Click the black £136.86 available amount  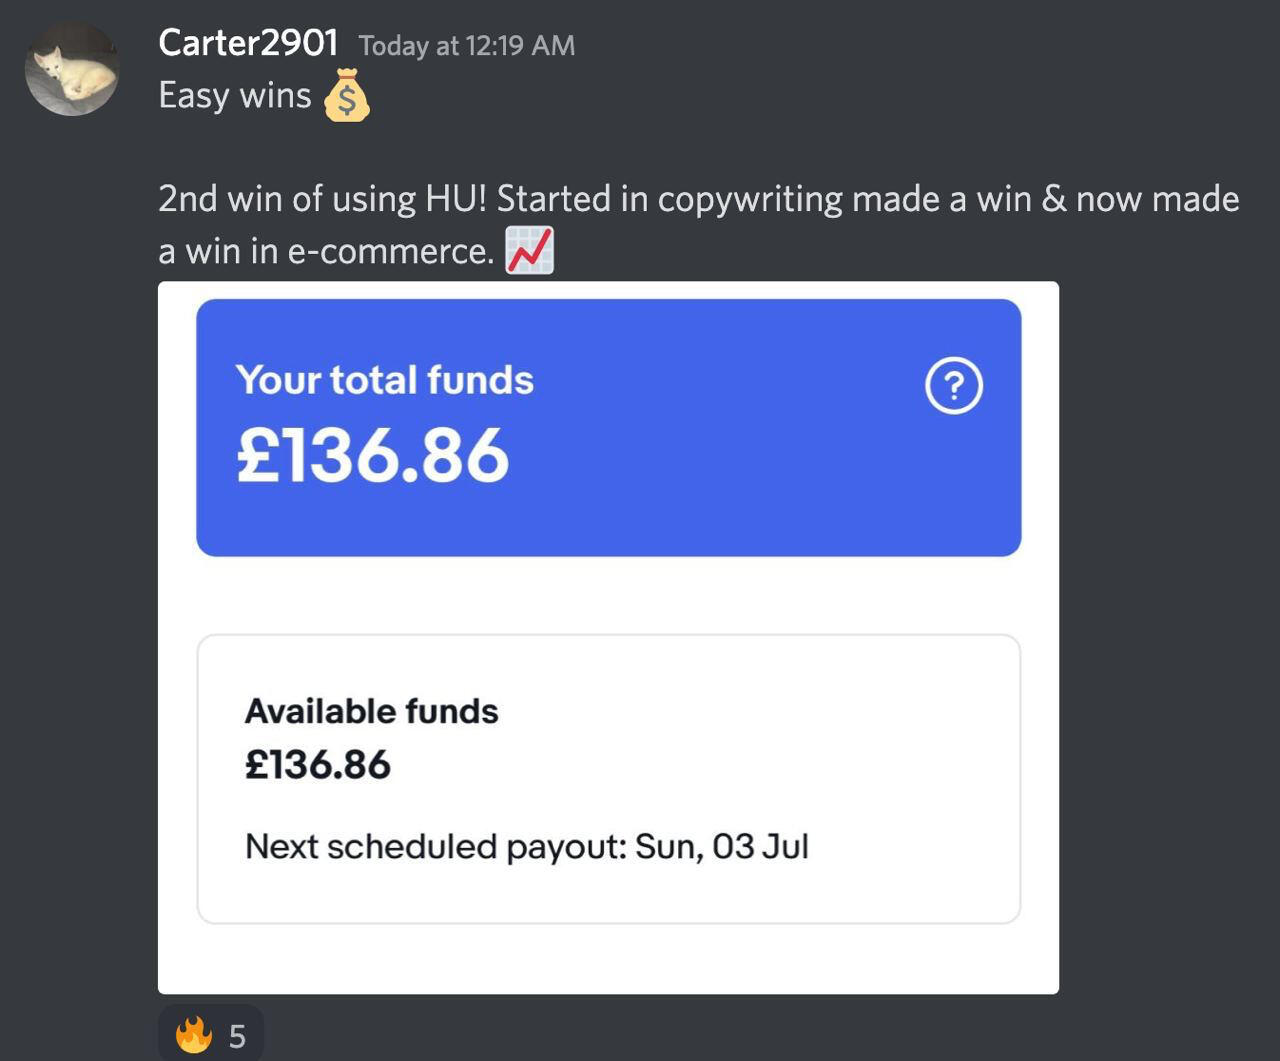[x=318, y=765]
